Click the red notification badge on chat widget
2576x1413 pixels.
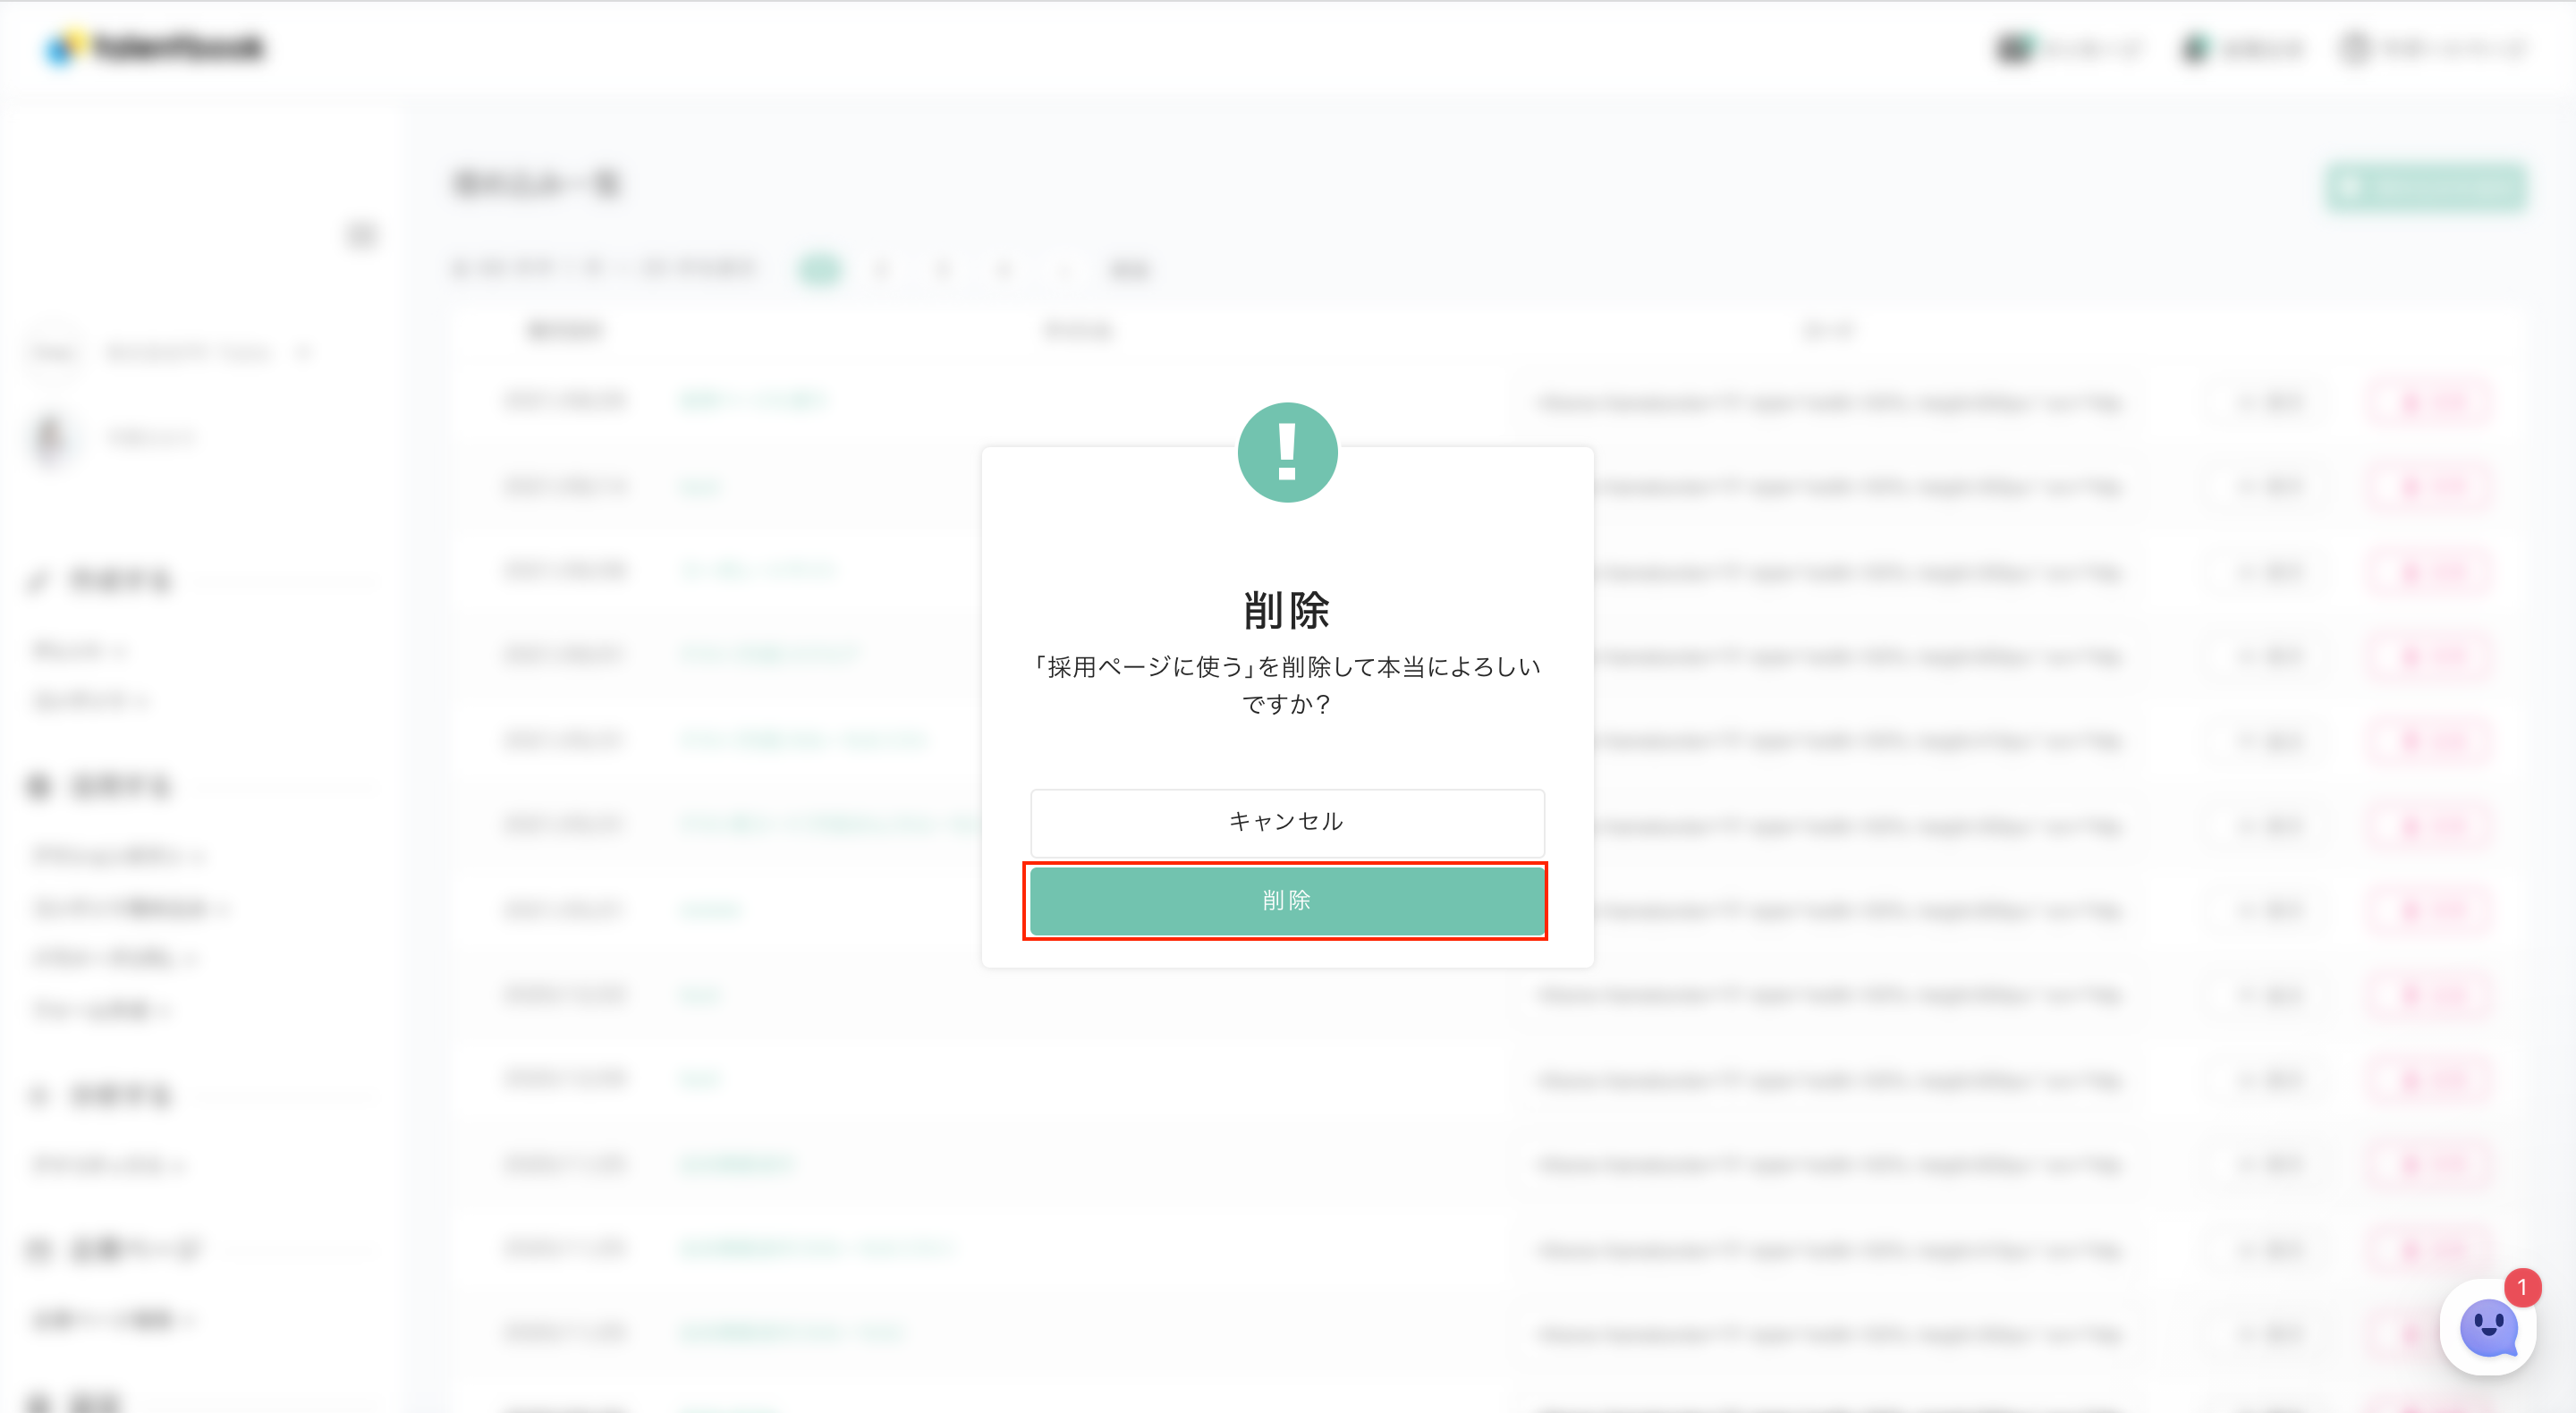tap(2521, 1288)
